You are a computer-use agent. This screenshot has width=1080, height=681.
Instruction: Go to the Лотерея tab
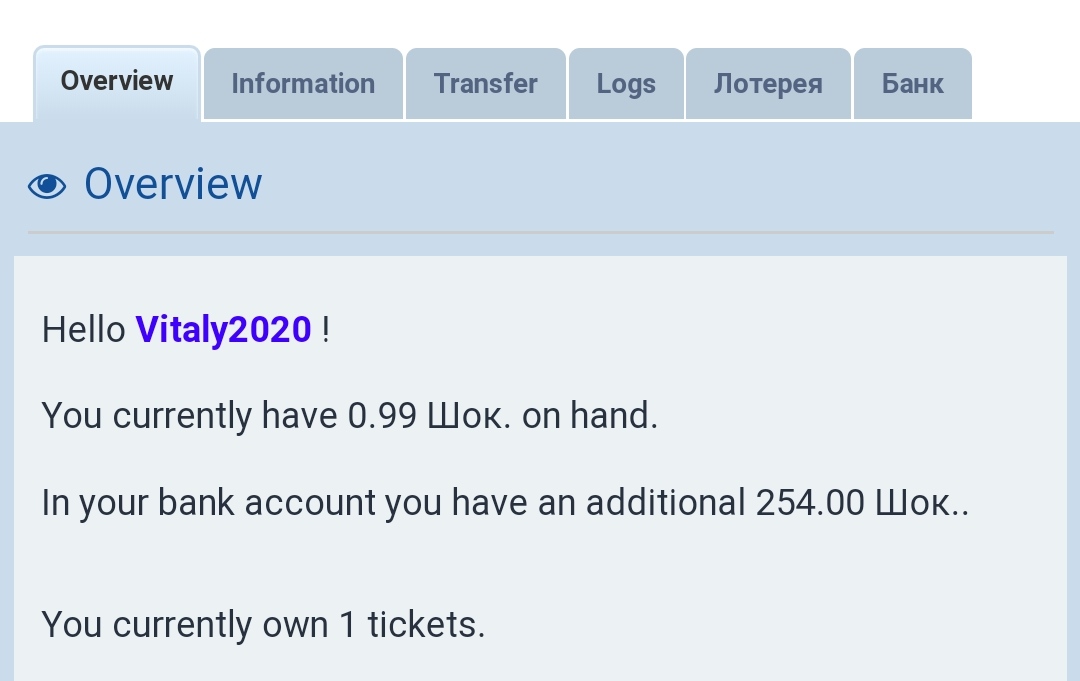click(x=768, y=84)
